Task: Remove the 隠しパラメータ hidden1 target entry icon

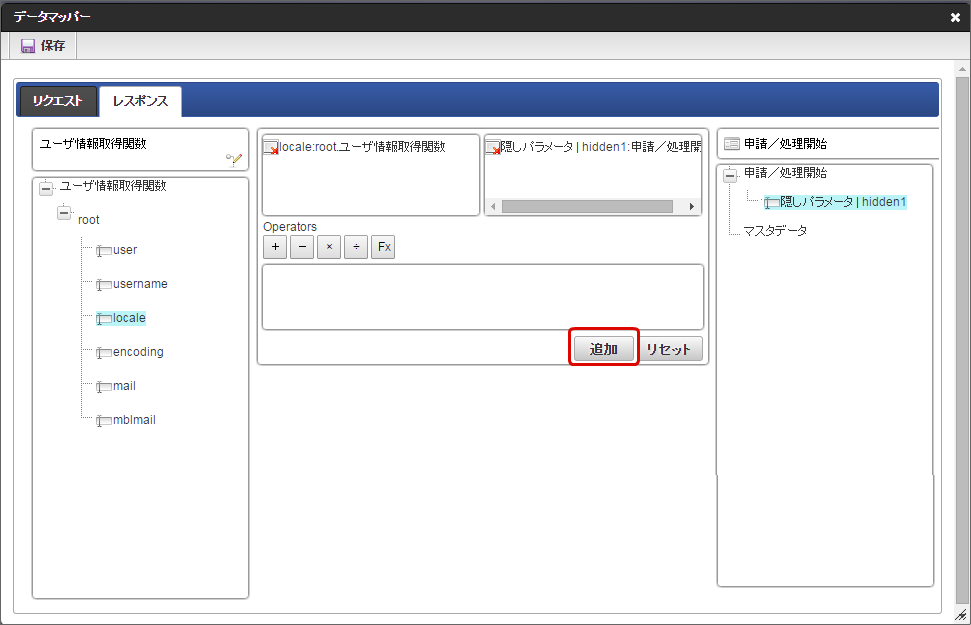Action: pyautogui.click(x=493, y=148)
